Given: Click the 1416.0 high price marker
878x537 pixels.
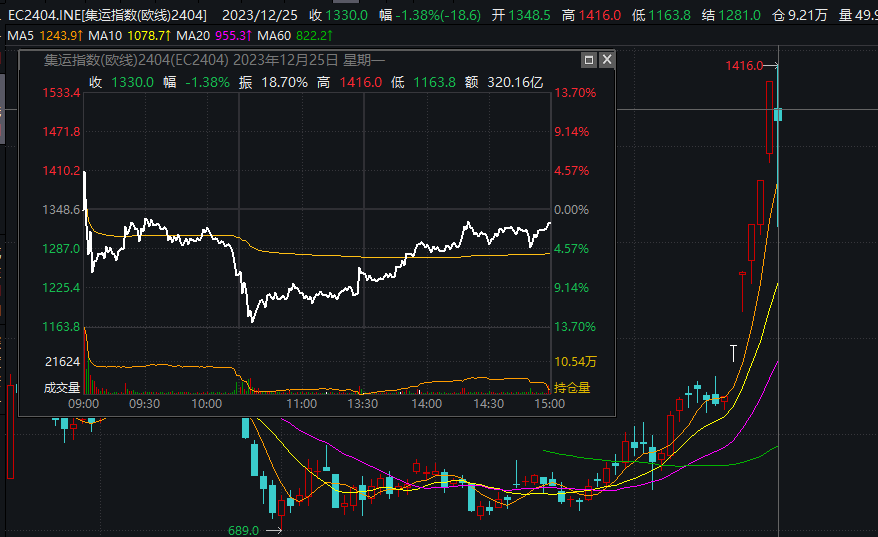Looking at the screenshot, I should pos(745,65).
